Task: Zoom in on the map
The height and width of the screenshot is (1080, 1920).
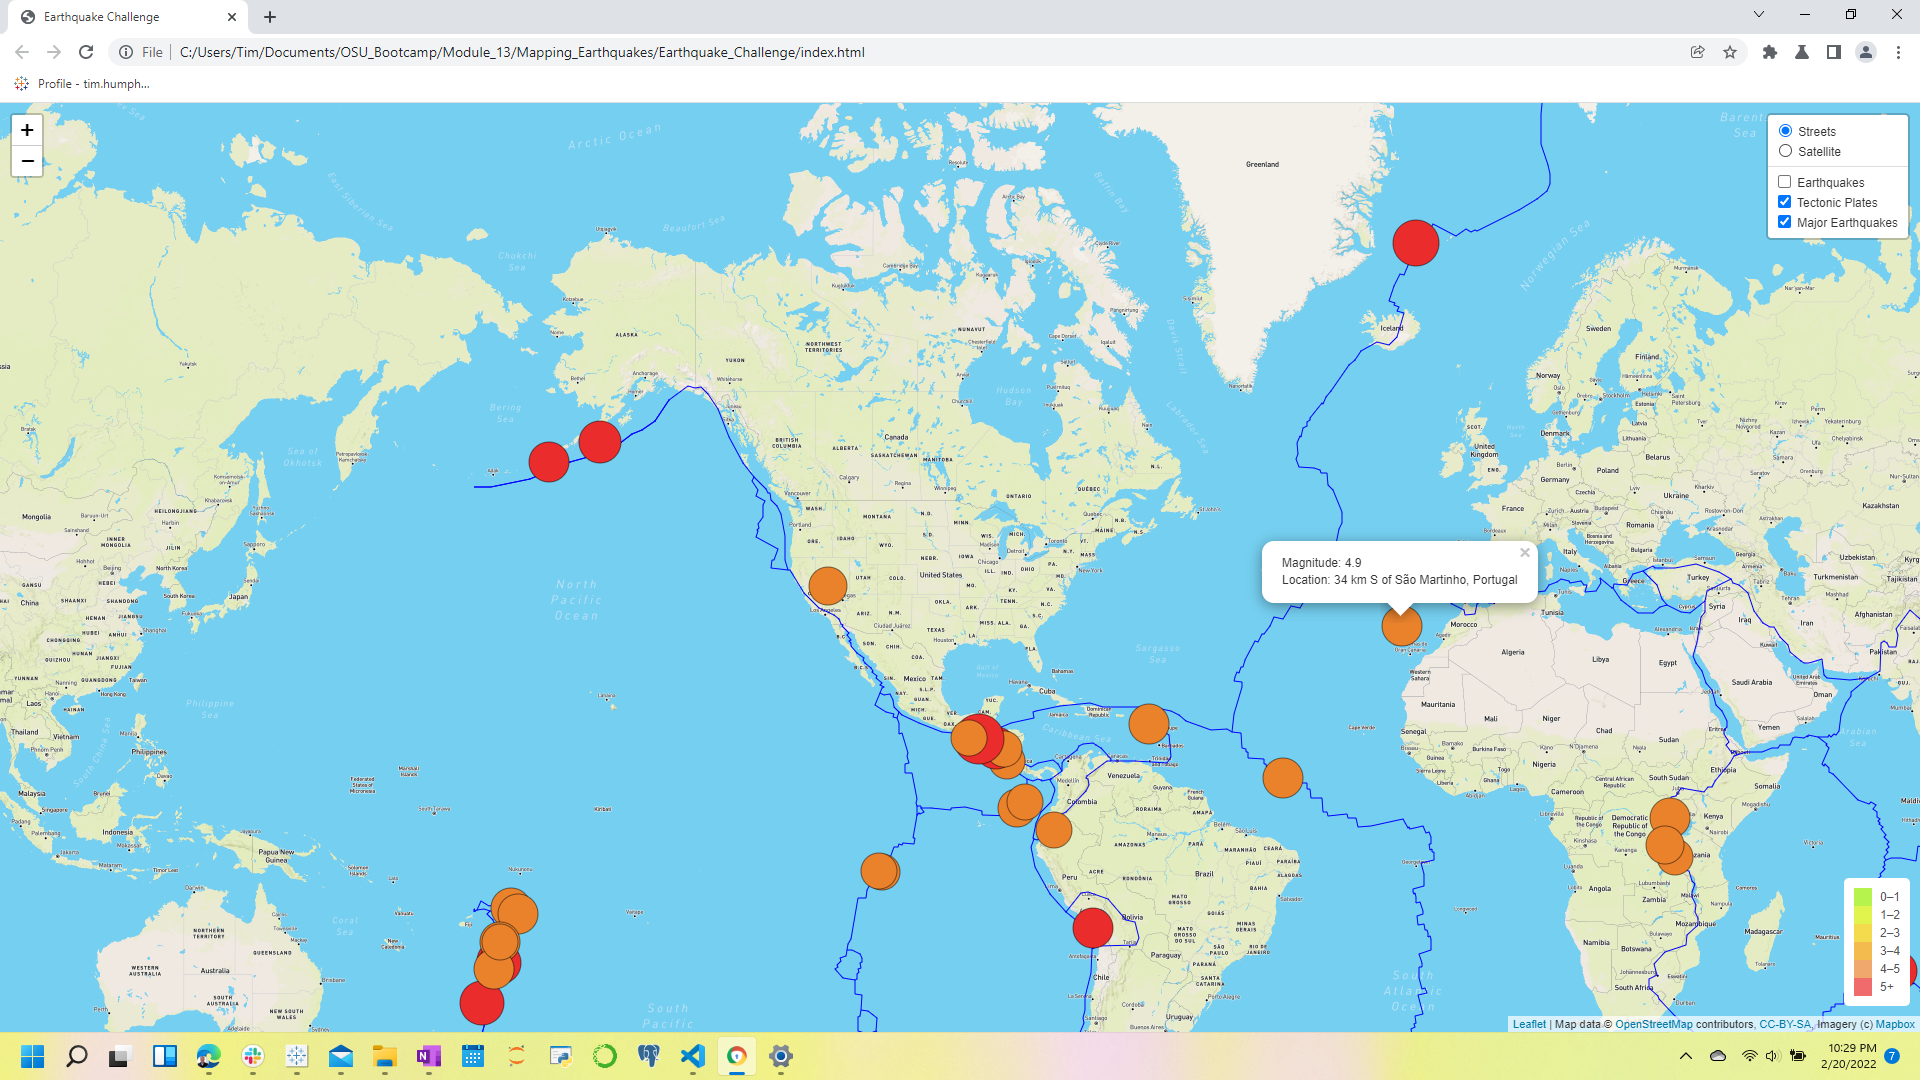Action: tap(27, 130)
